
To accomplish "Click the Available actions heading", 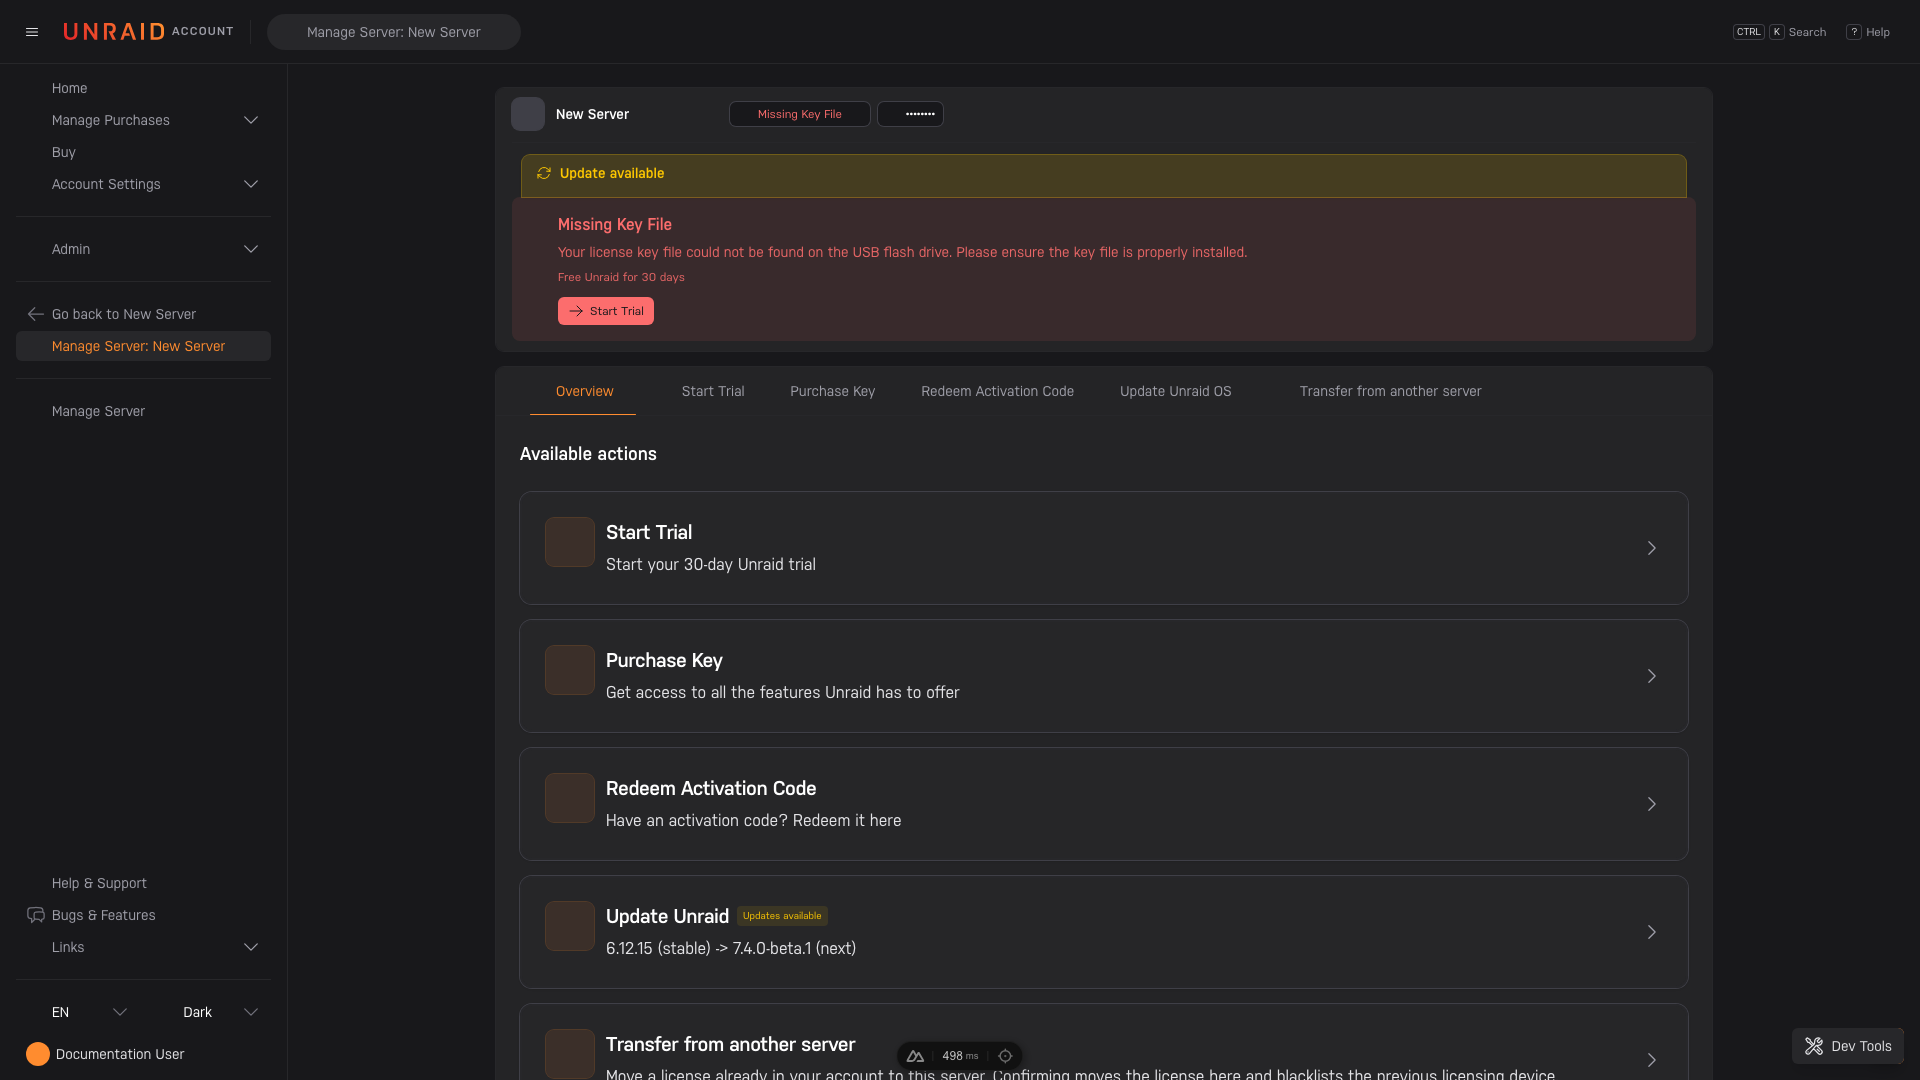I will pos(588,454).
